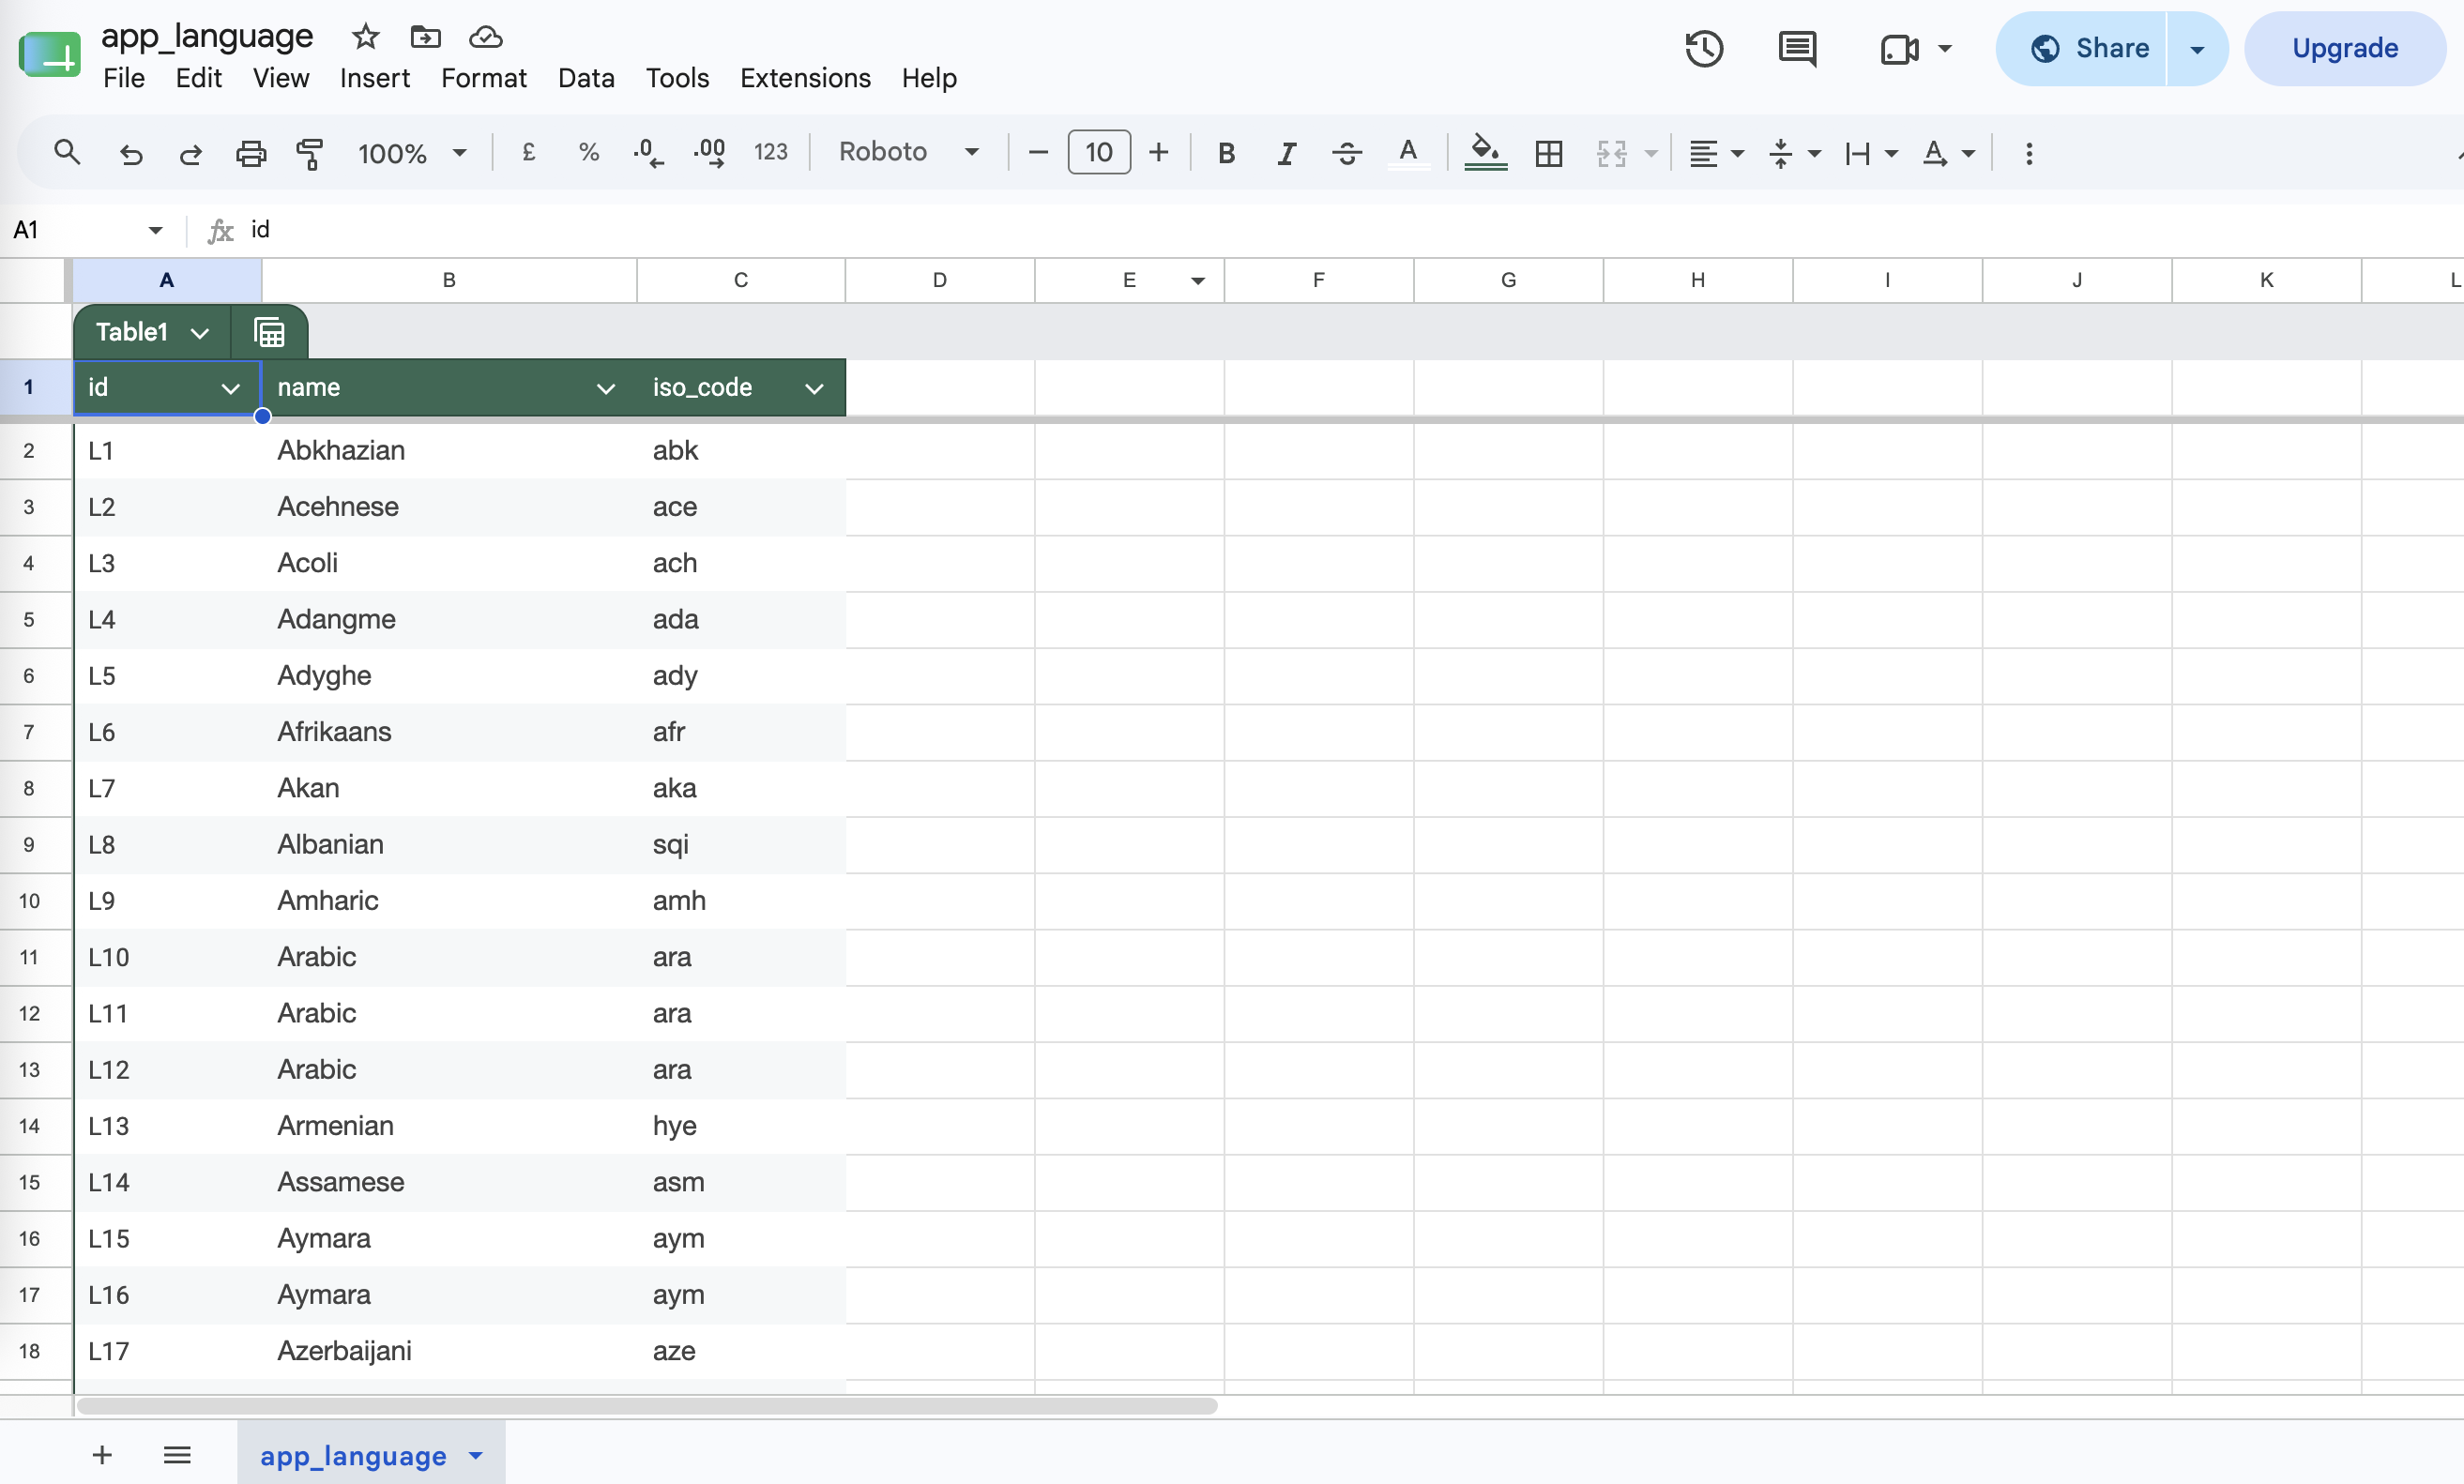2464x1484 pixels.
Task: Open the table view icon beside Table1
Action: coord(270,332)
